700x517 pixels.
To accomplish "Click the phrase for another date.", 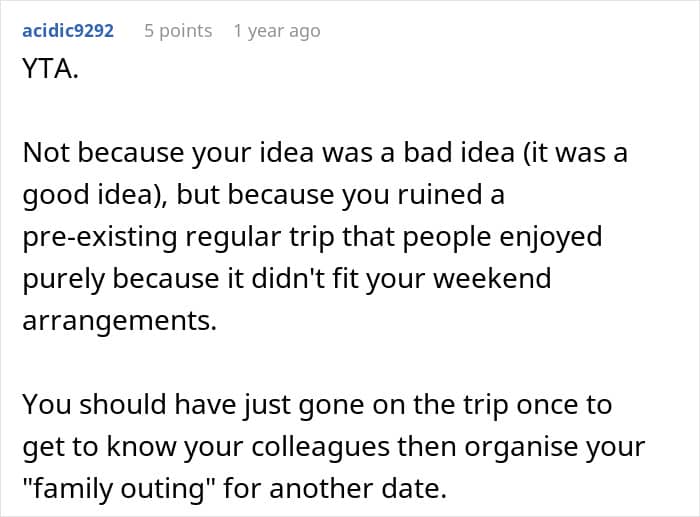I will pyautogui.click(x=335, y=488).
